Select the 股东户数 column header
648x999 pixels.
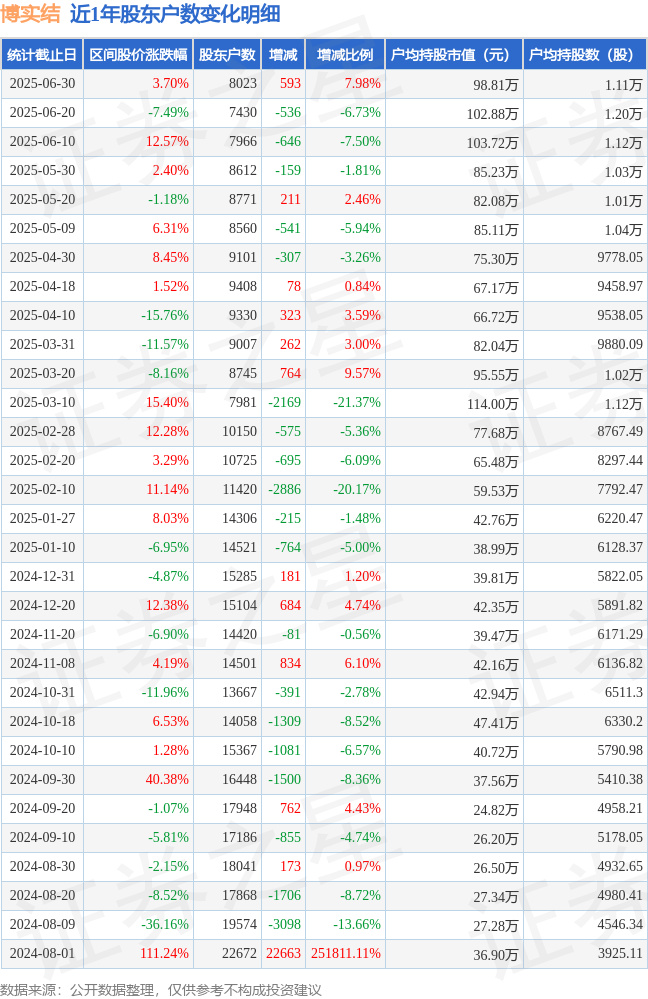pyautogui.click(x=227, y=55)
